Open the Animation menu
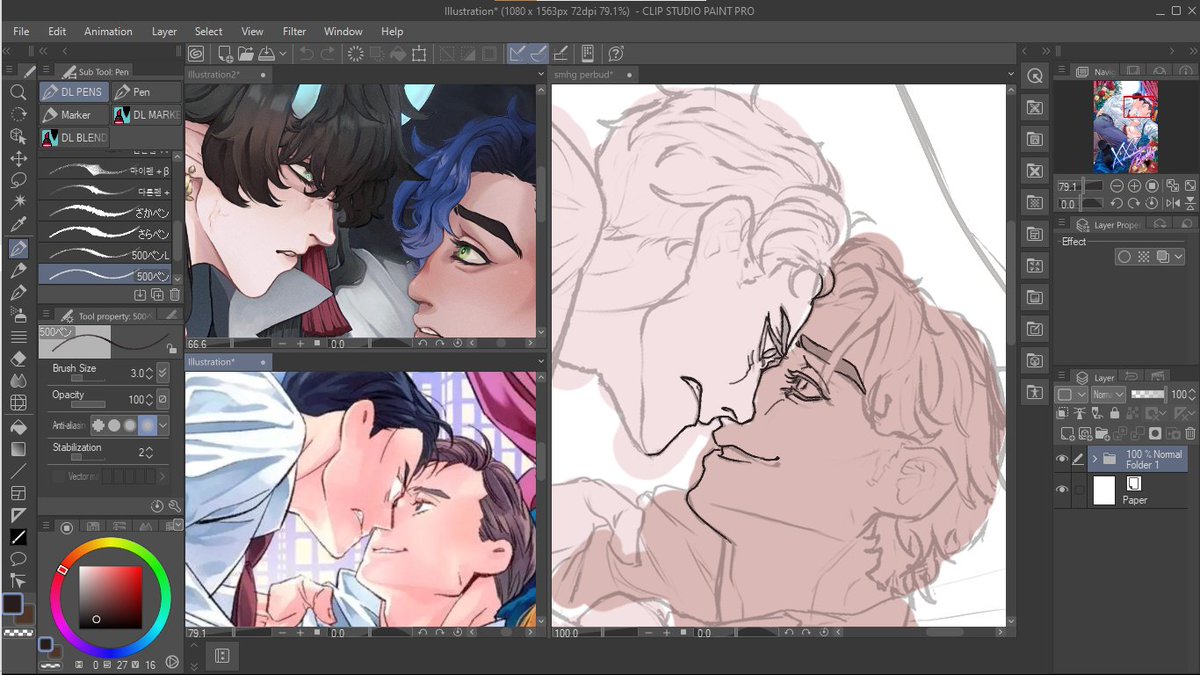The height and width of the screenshot is (675, 1200). 108,31
